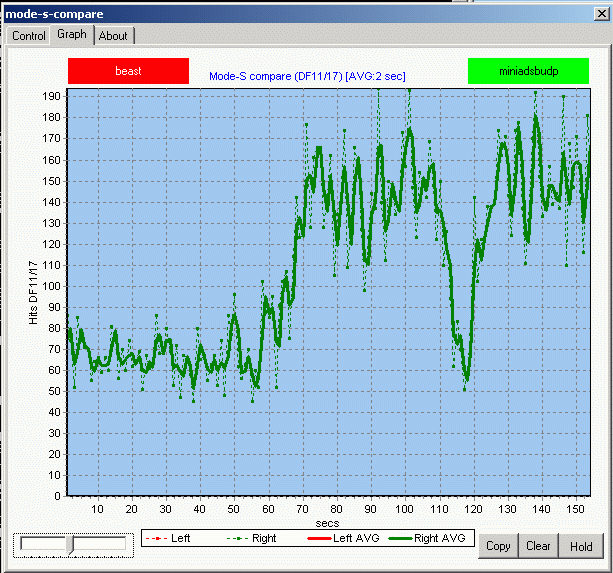The width and height of the screenshot is (613, 573).
Task: Clear the graph data
Action: pyautogui.click(x=538, y=546)
